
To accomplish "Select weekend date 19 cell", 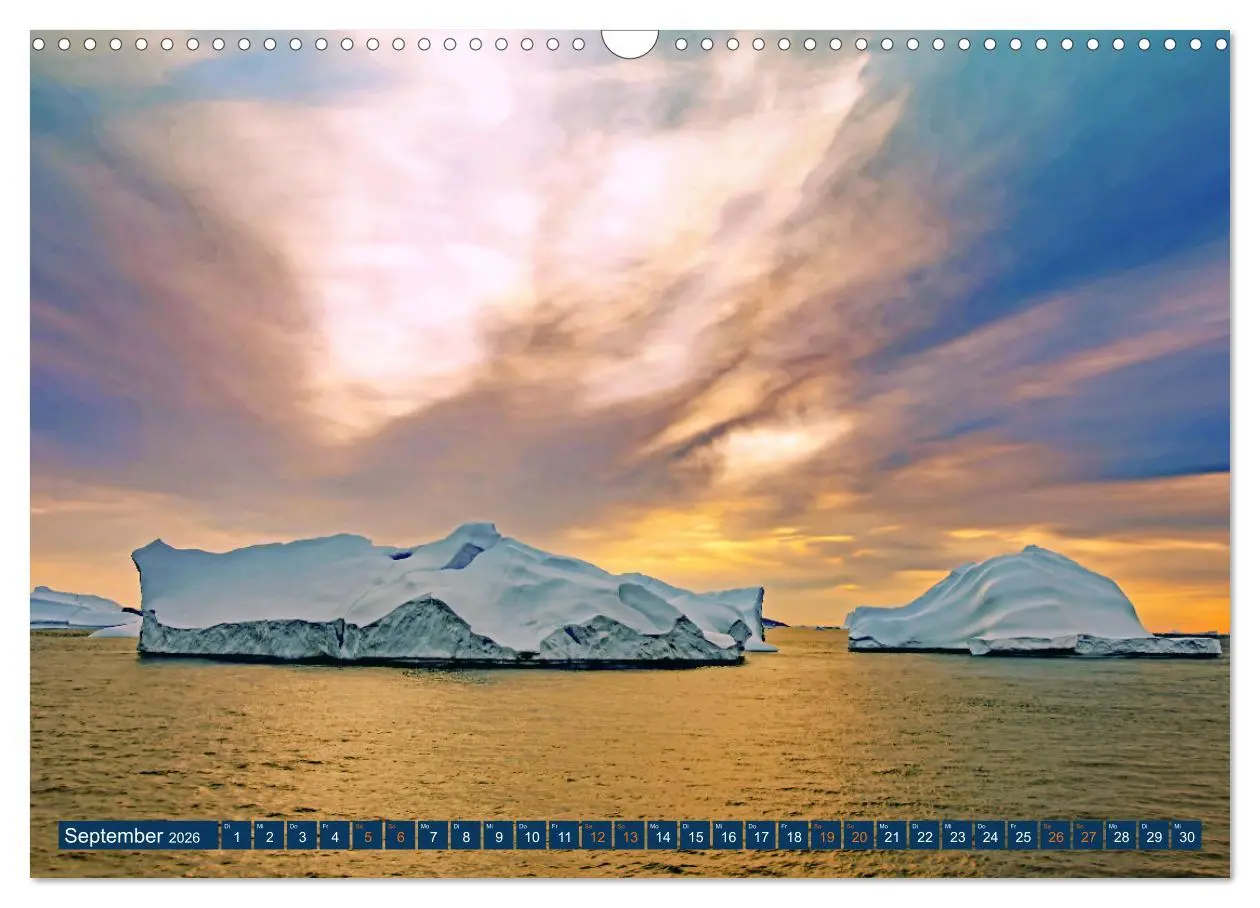I will [x=826, y=836].
